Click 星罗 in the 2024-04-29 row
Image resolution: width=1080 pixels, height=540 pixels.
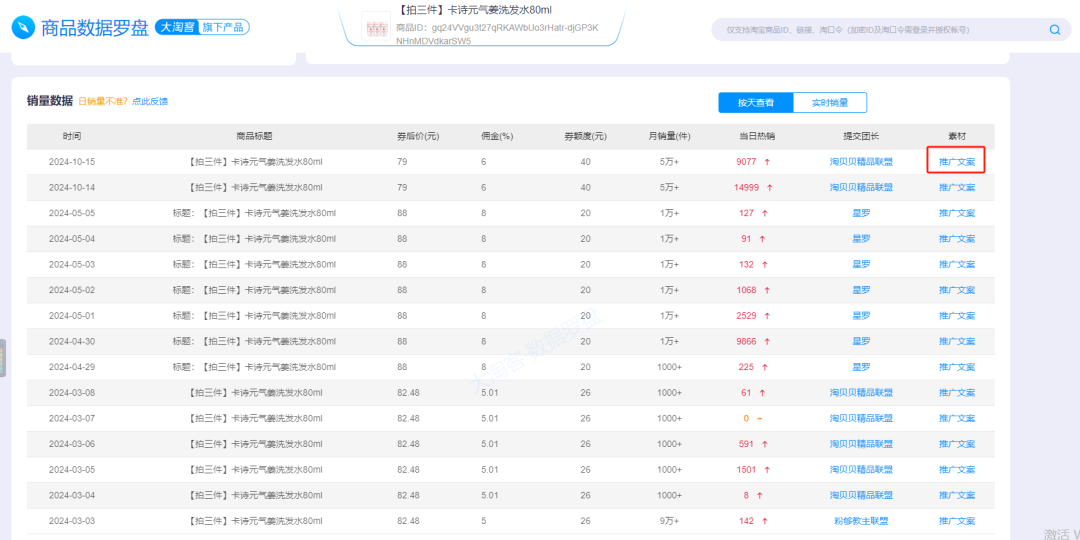861,367
